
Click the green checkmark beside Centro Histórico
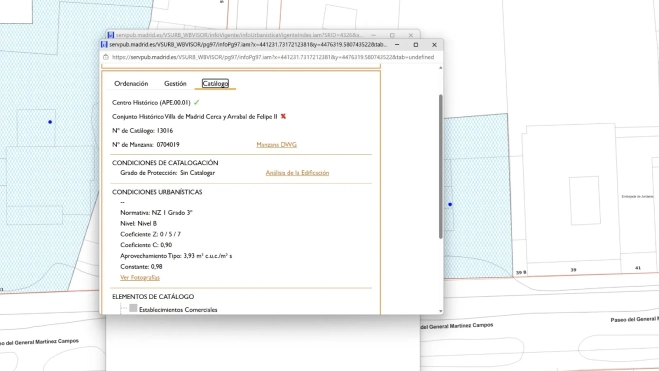click(x=197, y=102)
